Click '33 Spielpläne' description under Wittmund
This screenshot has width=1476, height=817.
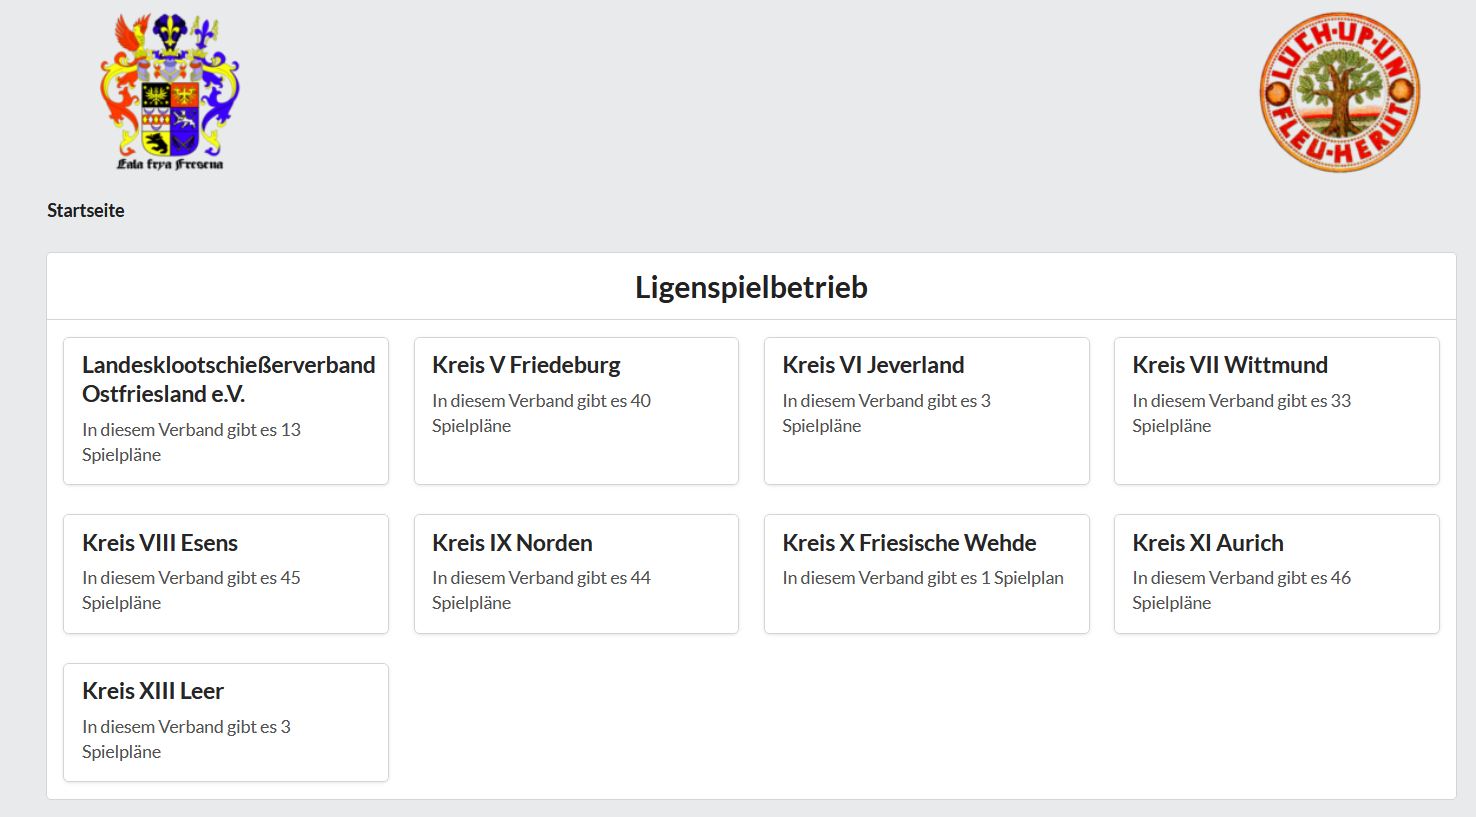coord(1241,413)
